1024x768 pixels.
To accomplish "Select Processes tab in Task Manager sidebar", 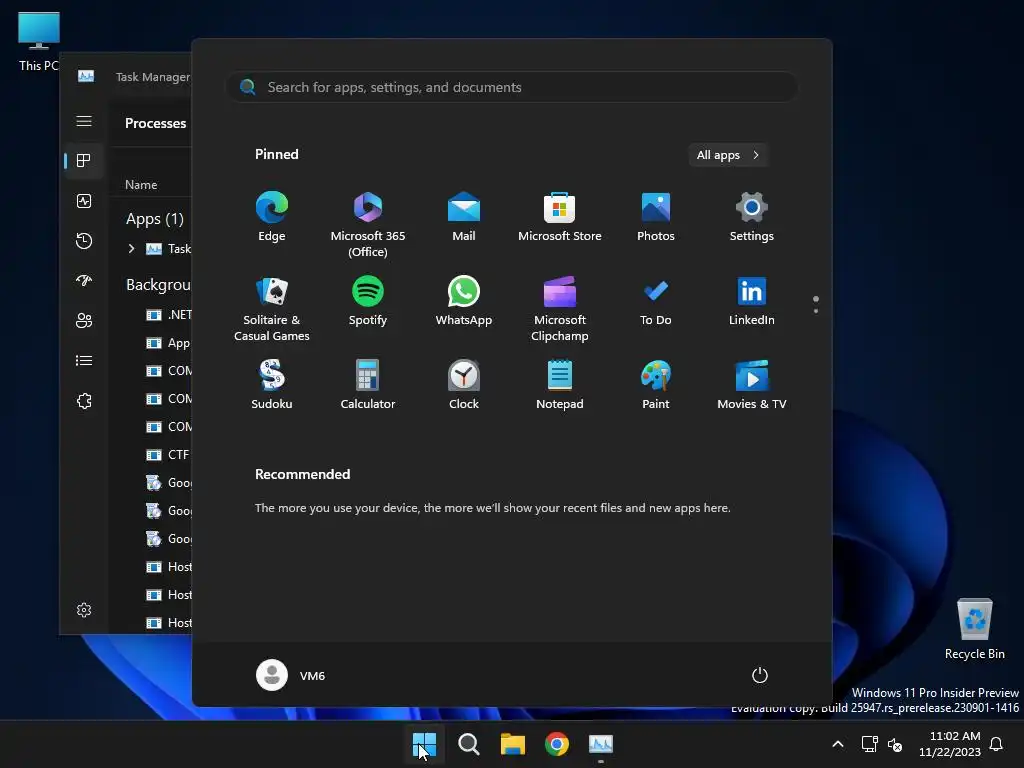I will pyautogui.click(x=84, y=161).
